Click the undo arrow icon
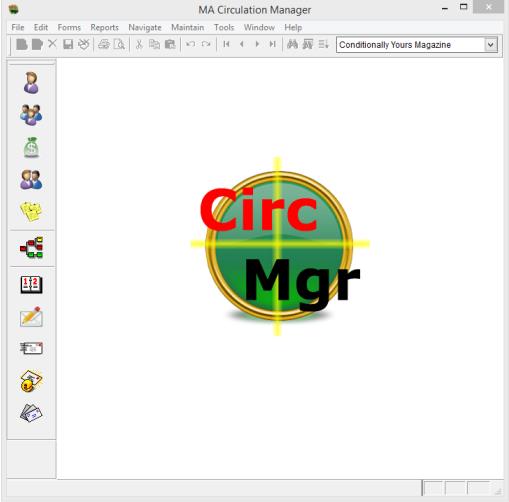The width and height of the screenshot is (509, 502). (190, 44)
